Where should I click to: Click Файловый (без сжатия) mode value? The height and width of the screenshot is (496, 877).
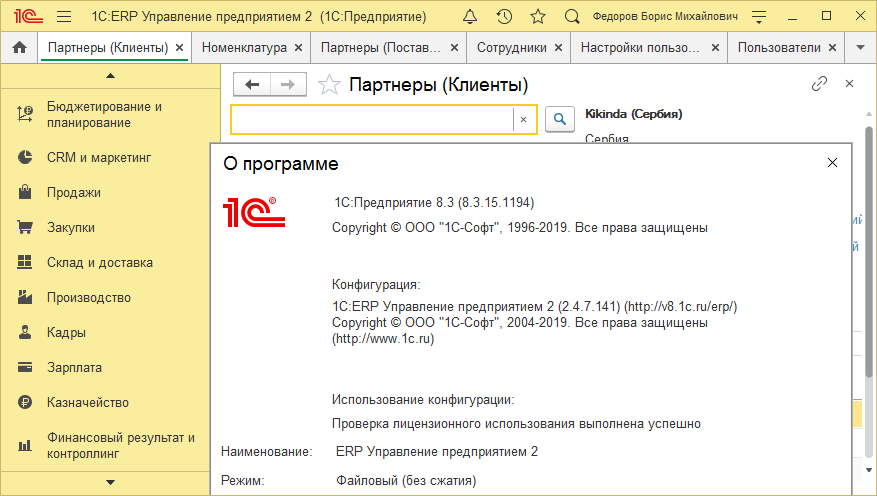pos(406,480)
